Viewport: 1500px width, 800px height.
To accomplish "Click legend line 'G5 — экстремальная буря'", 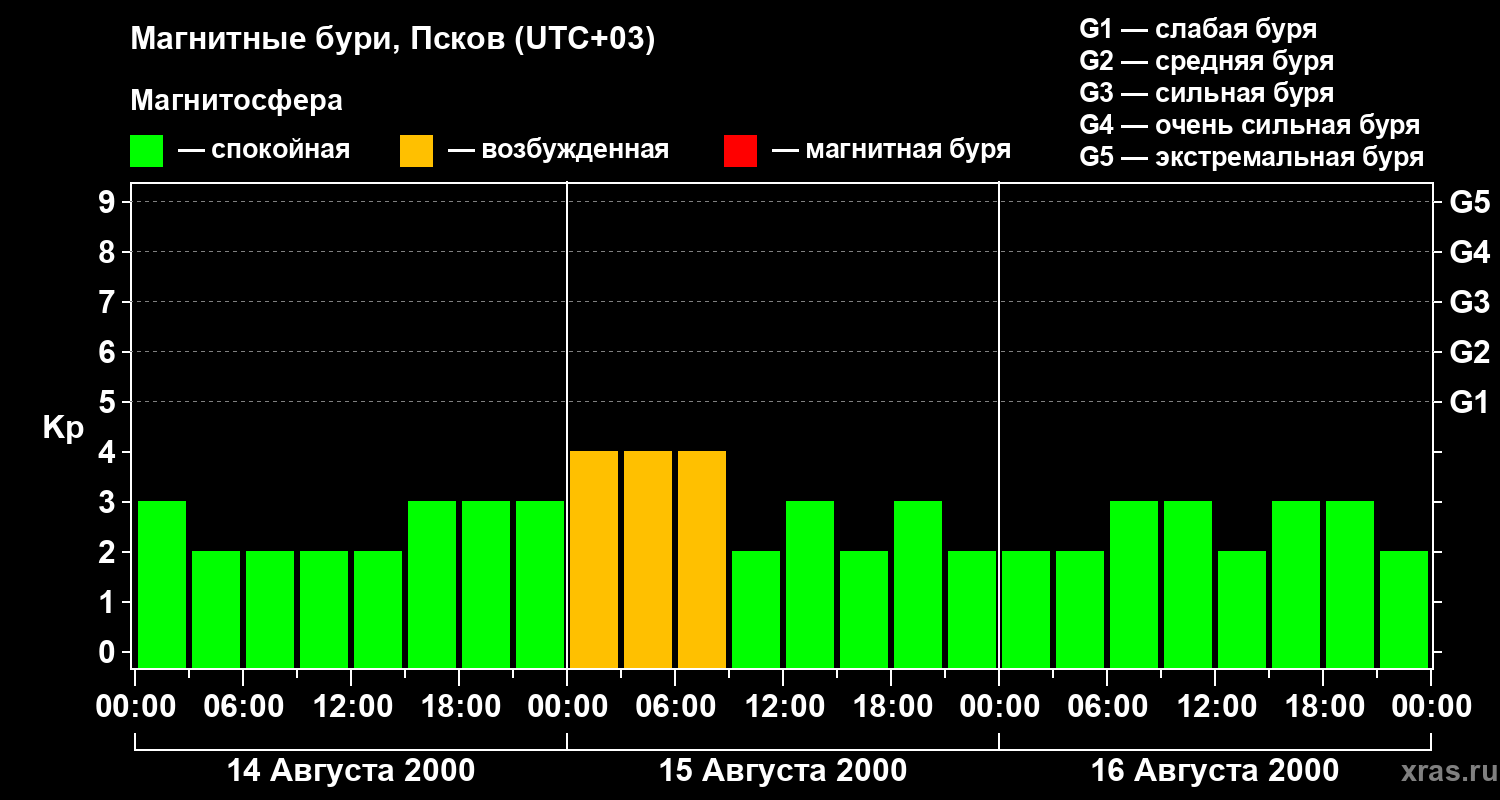I will [x=1252, y=157].
